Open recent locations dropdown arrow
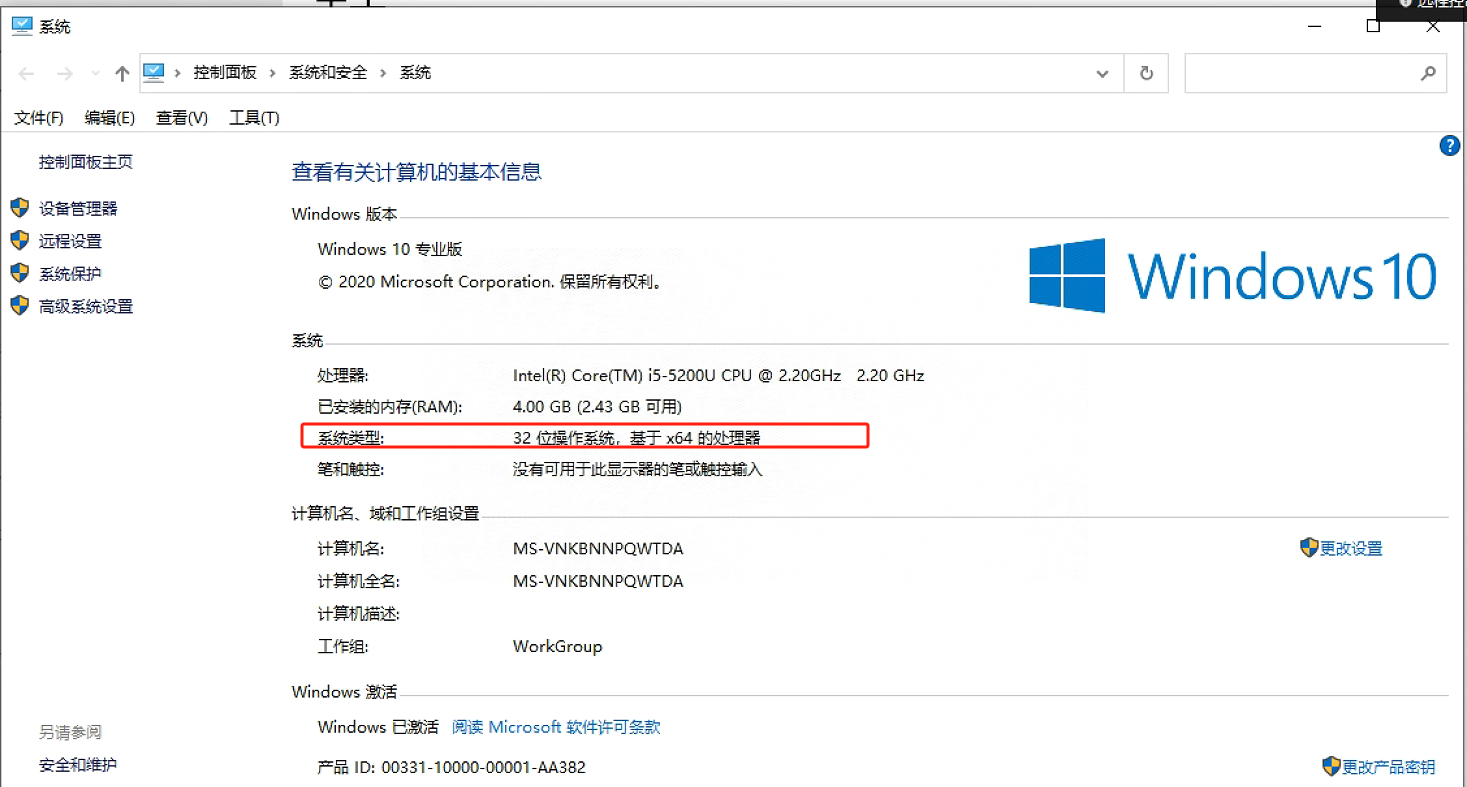 point(96,74)
